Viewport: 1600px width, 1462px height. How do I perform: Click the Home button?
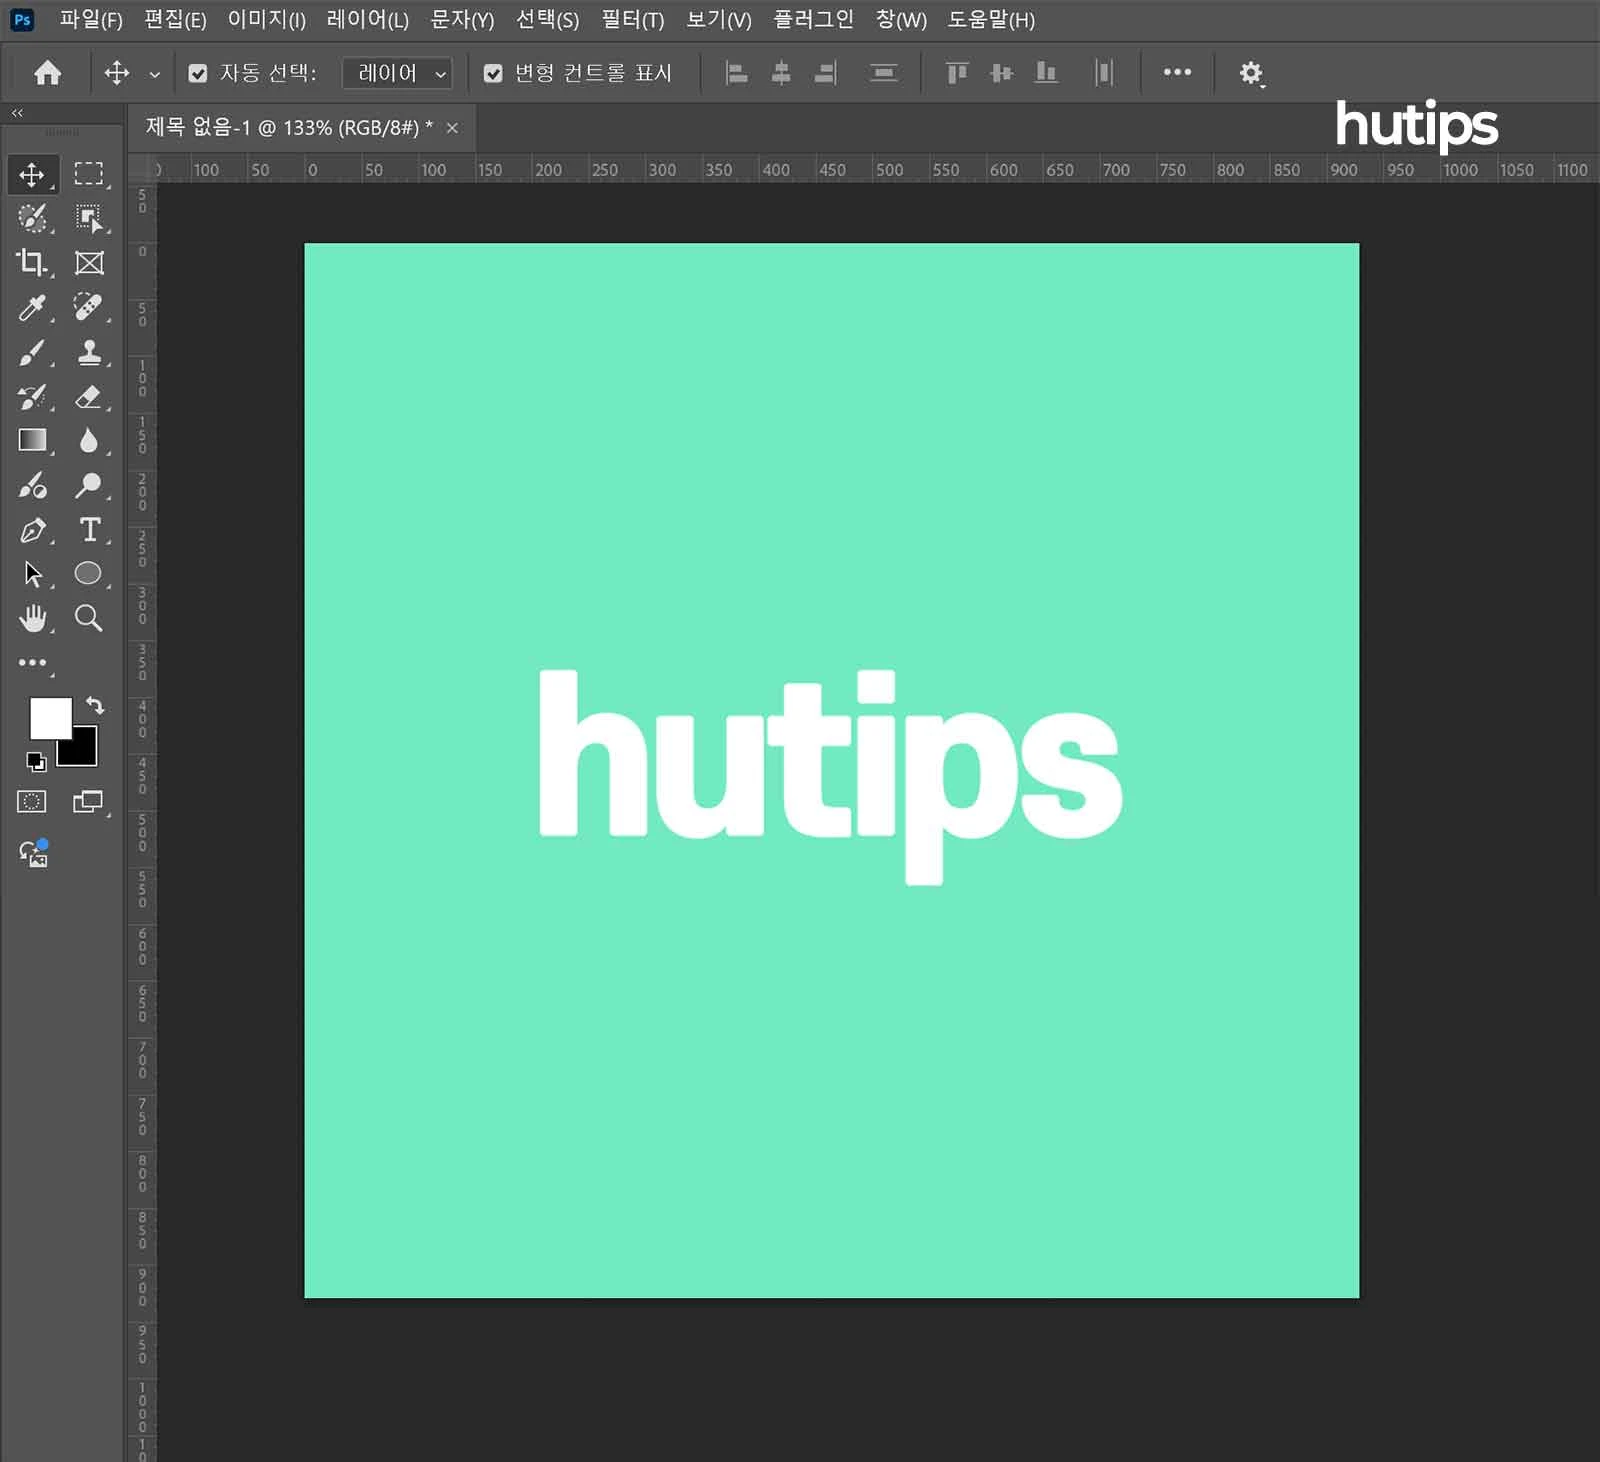pos(47,73)
